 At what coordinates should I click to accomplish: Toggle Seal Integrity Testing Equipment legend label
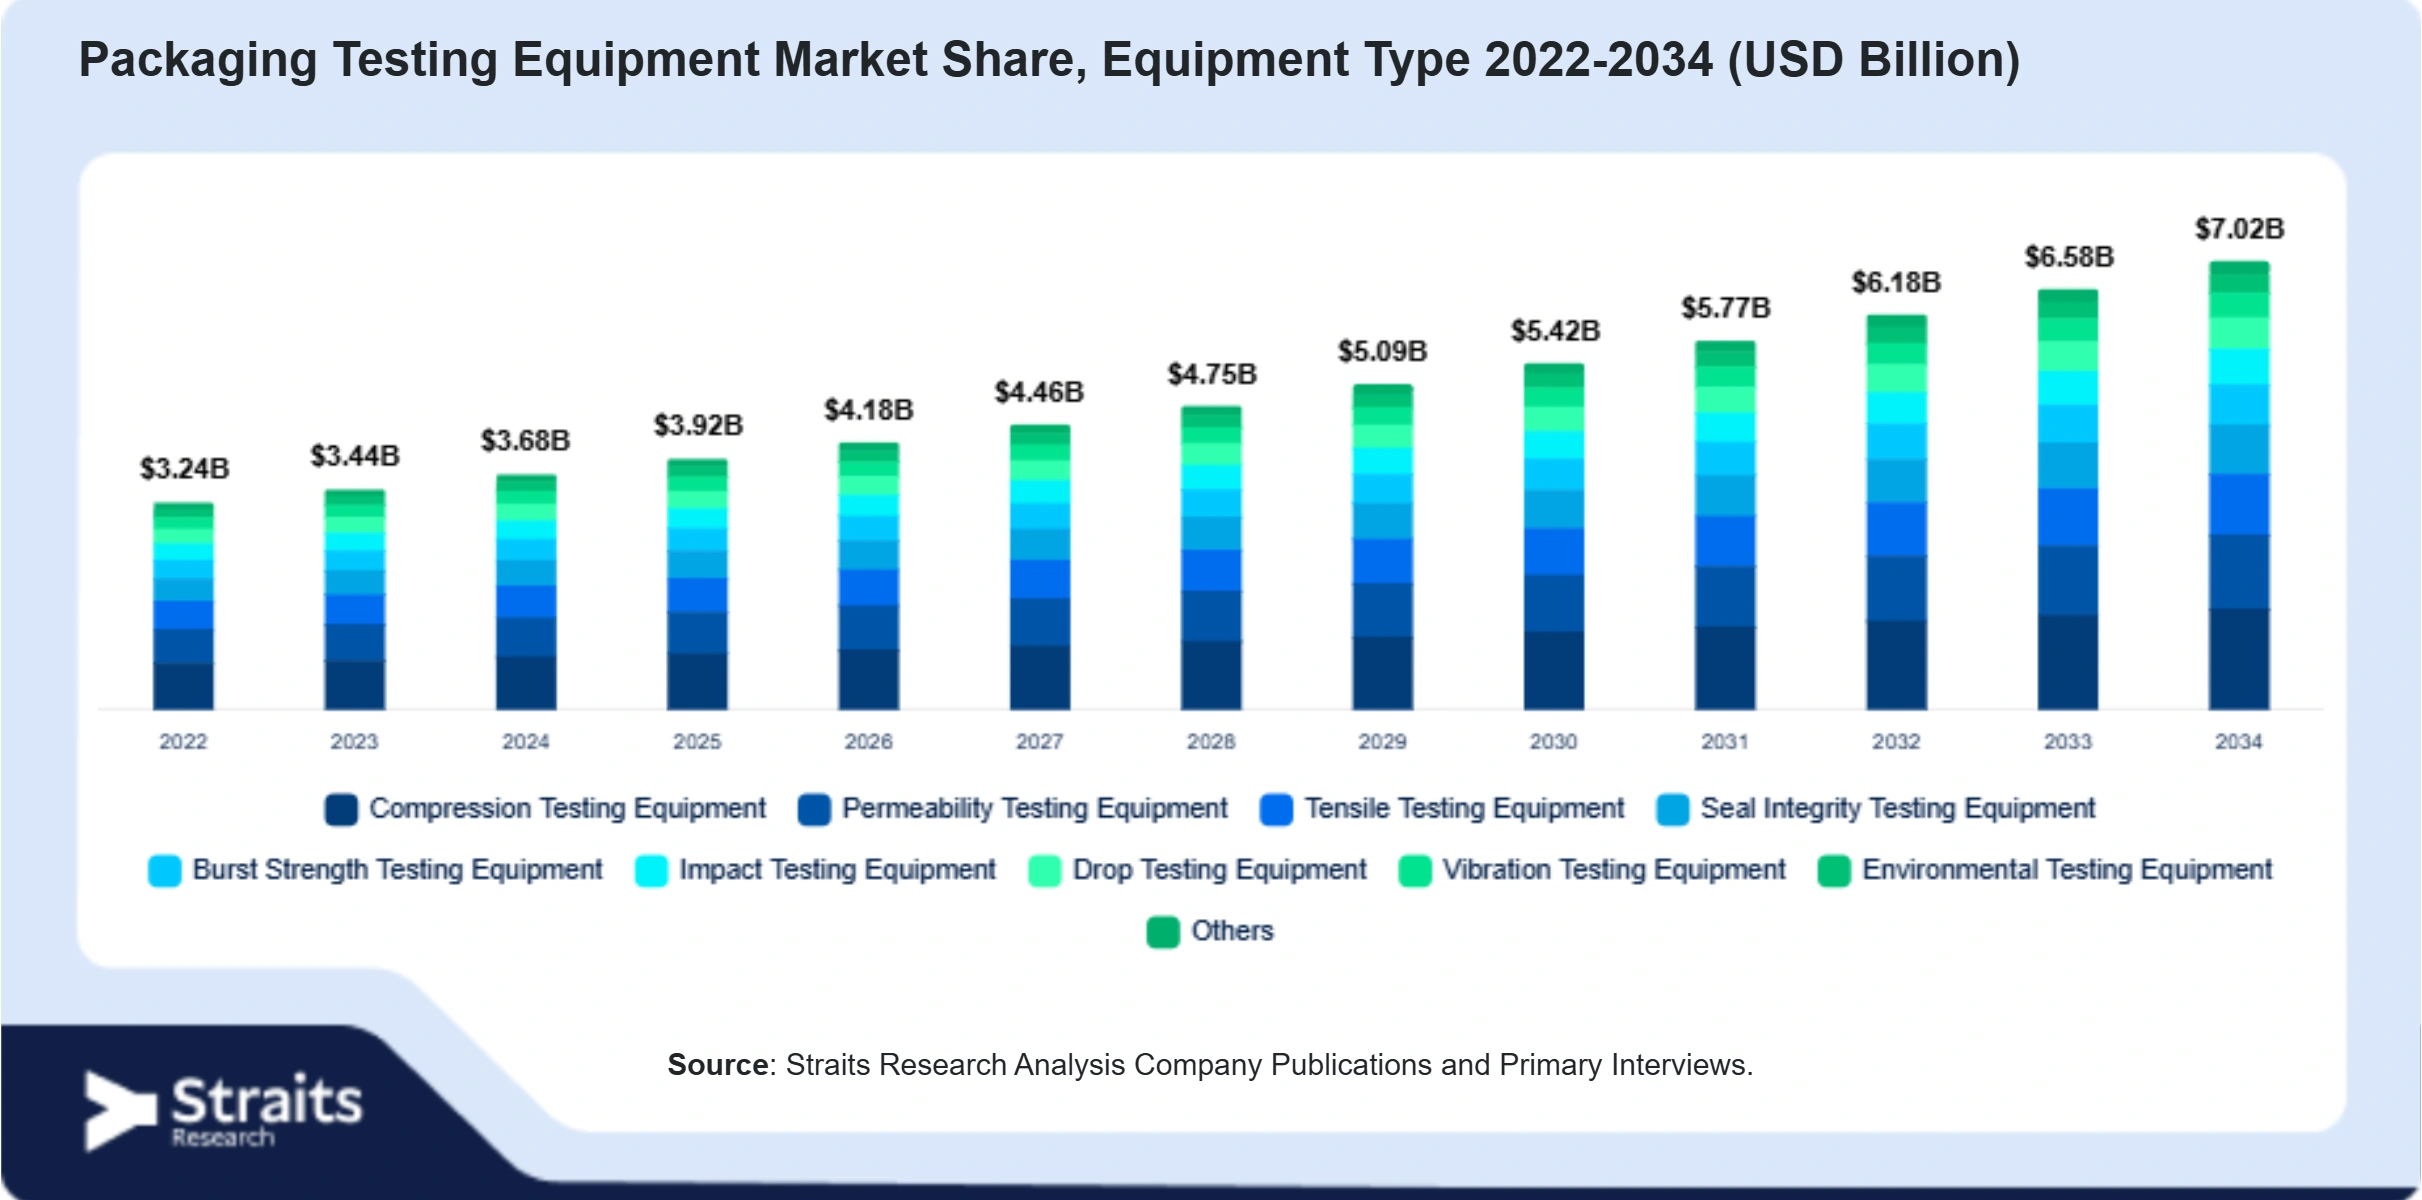[1897, 809]
